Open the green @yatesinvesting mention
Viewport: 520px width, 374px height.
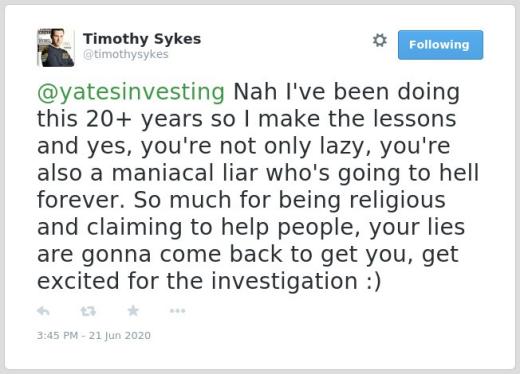tap(131, 92)
